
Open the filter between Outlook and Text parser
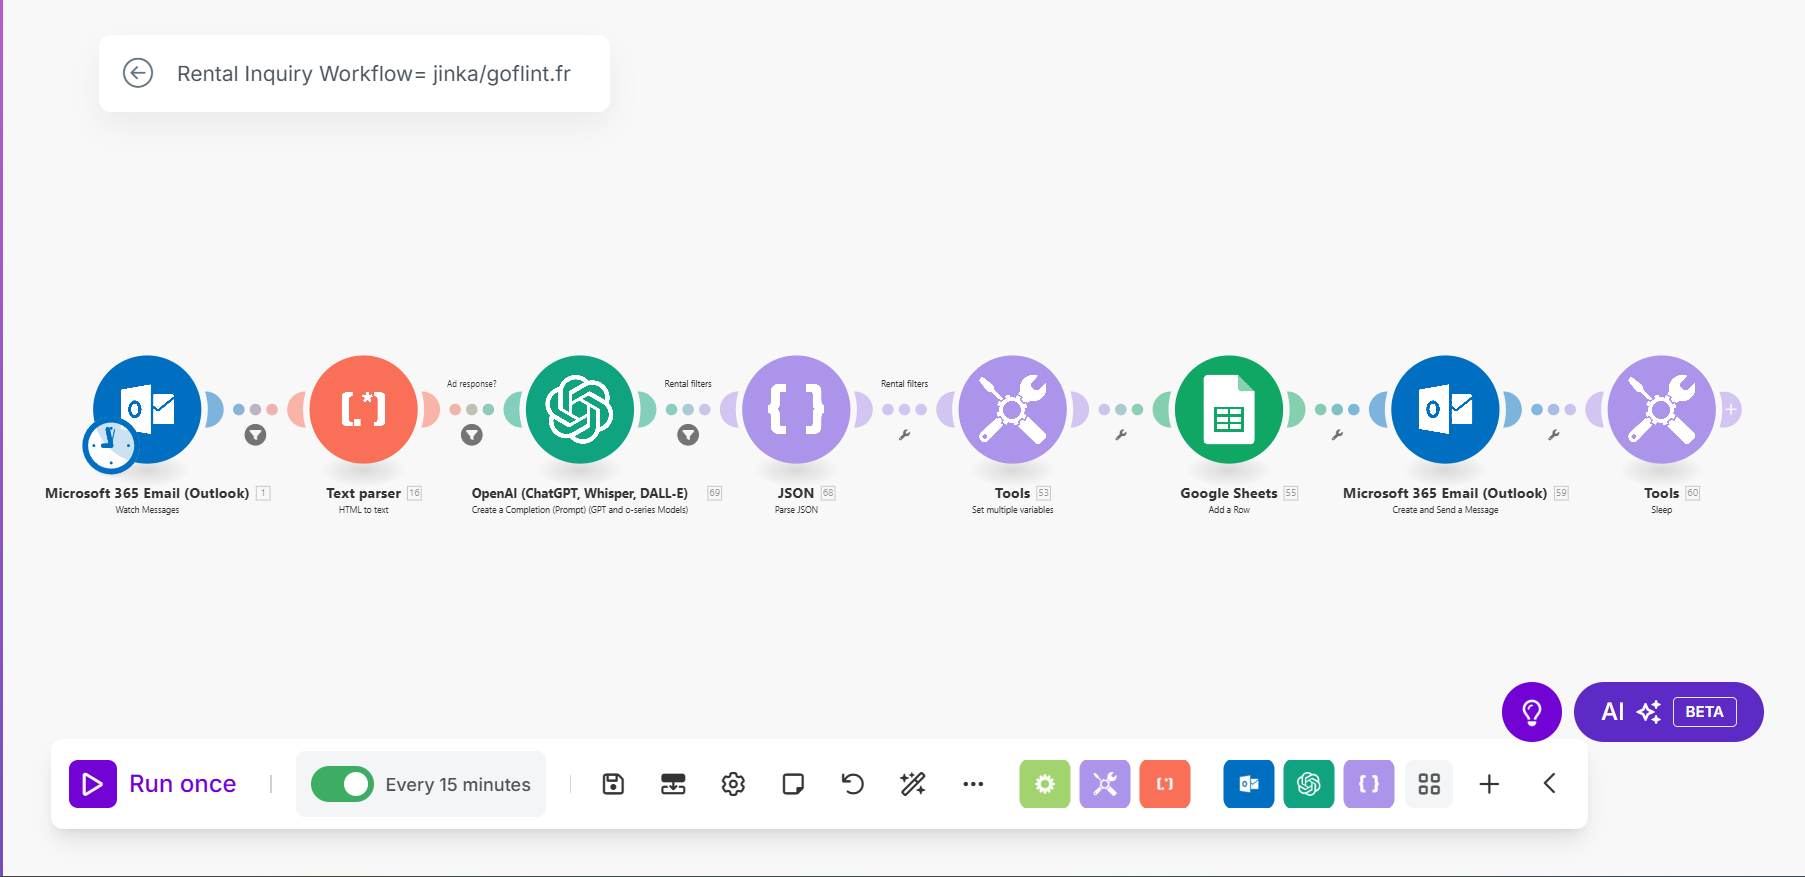tap(256, 435)
